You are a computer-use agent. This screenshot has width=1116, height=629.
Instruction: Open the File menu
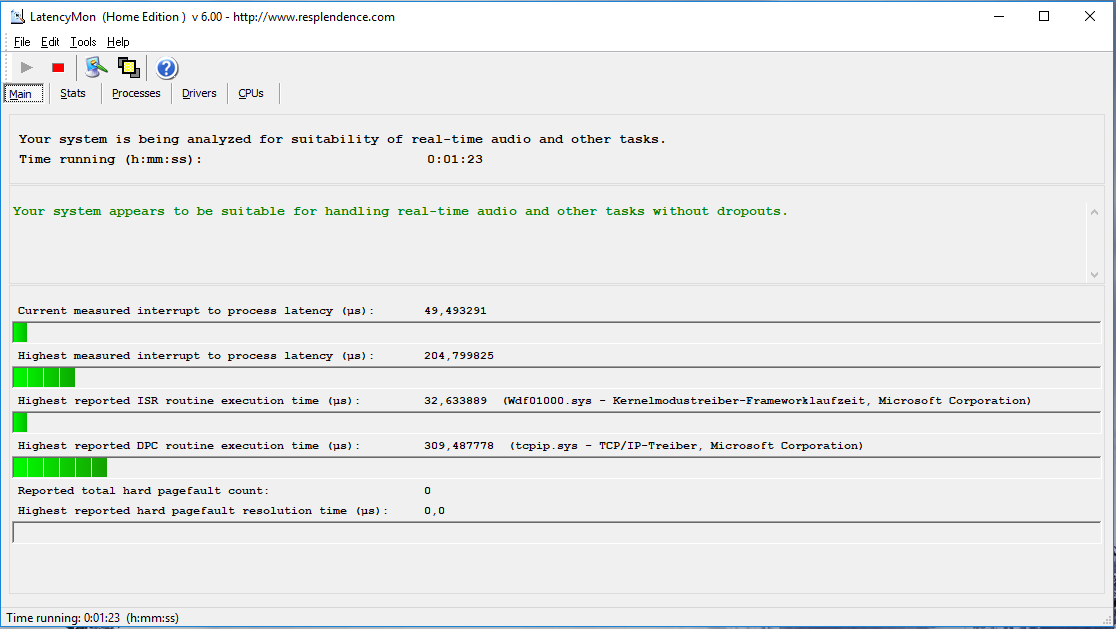point(22,42)
